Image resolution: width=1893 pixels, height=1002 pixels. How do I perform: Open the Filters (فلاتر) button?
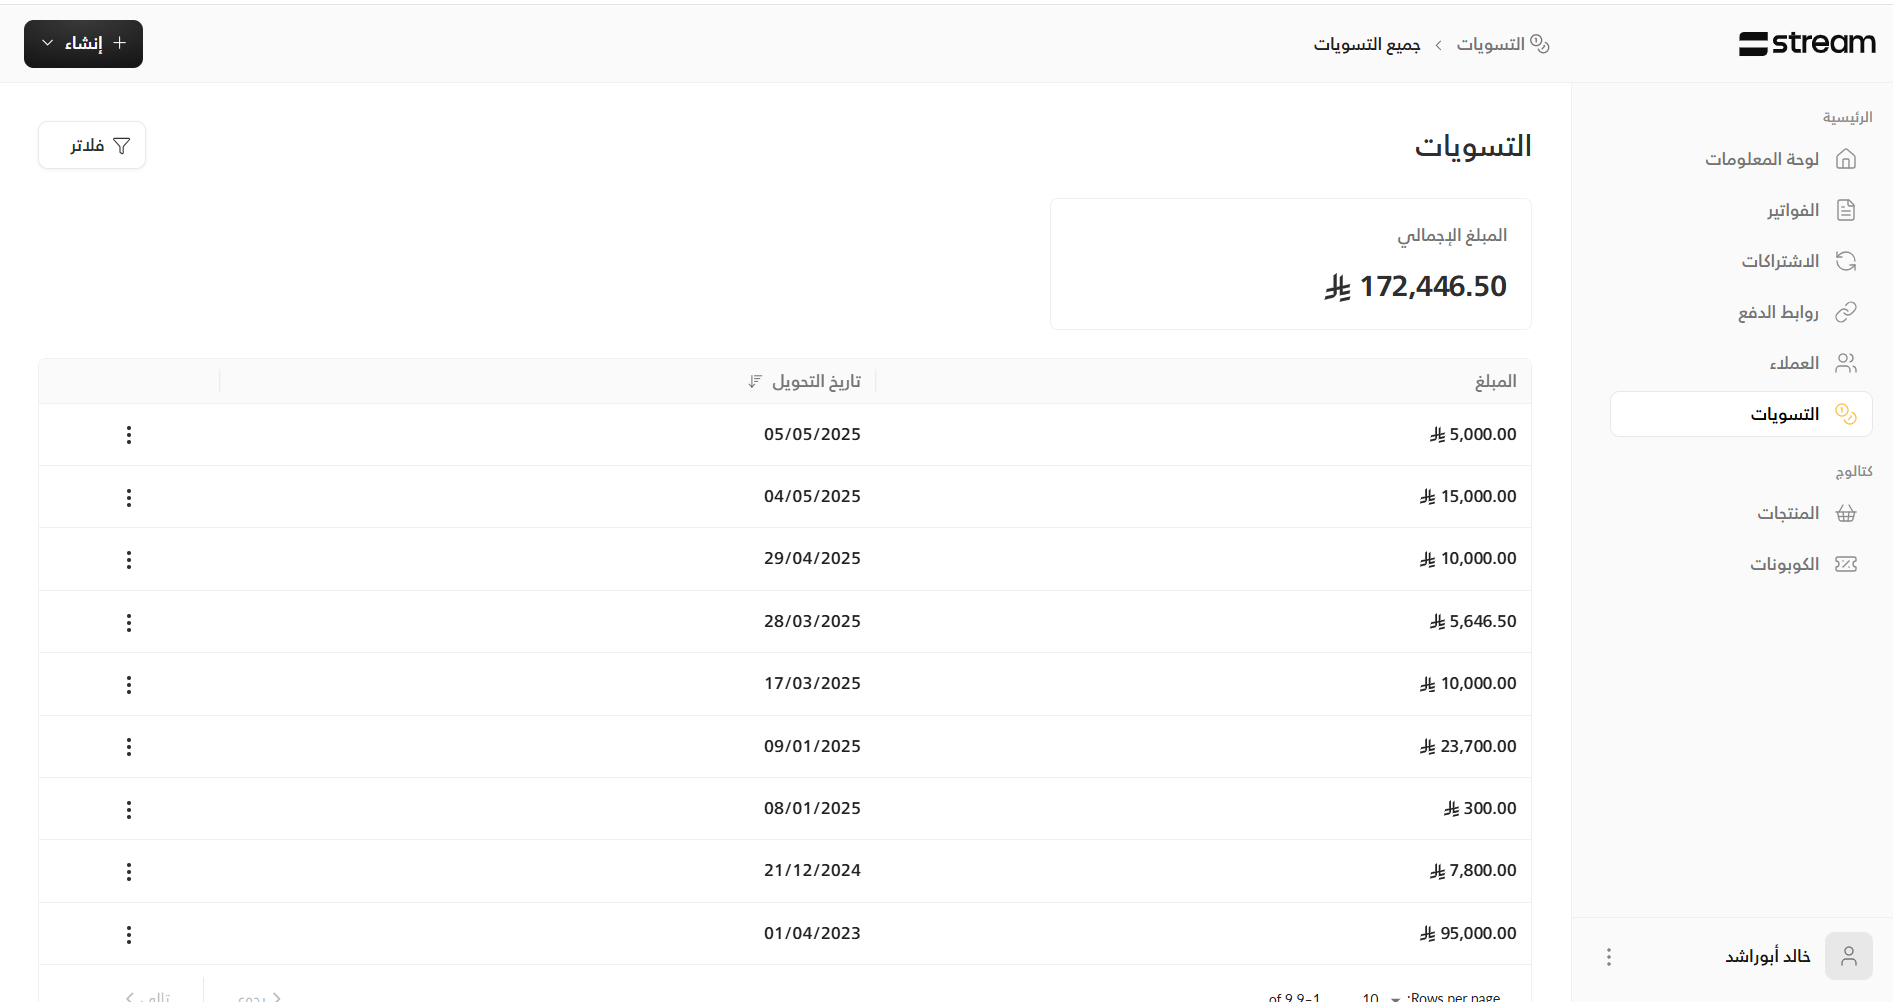92,146
